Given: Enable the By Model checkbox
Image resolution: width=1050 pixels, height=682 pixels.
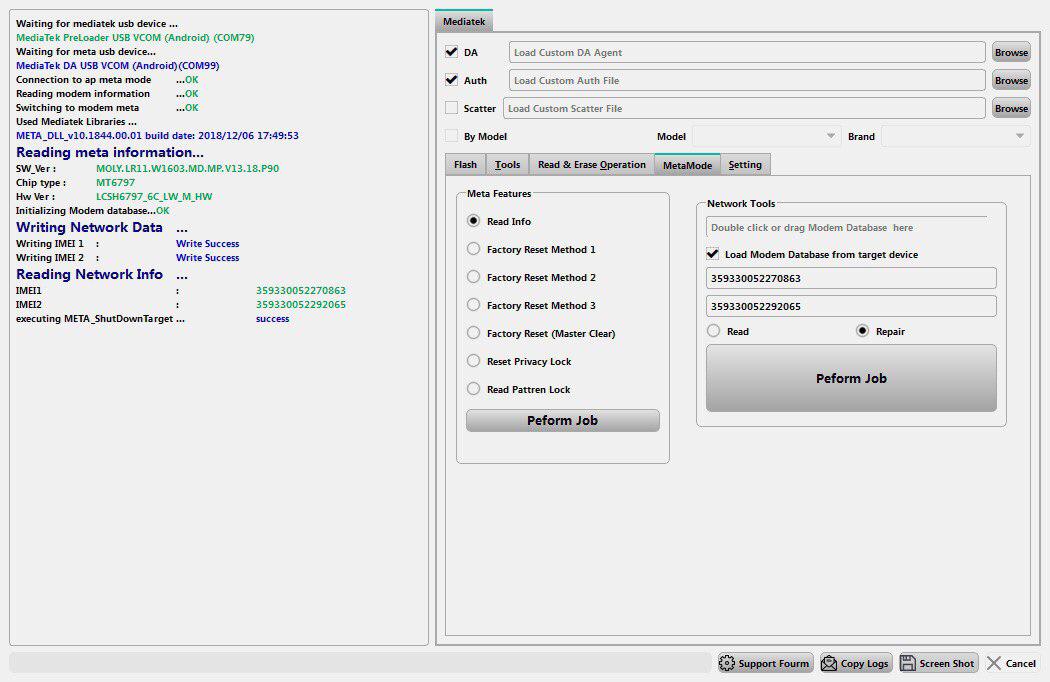Looking at the screenshot, I should coord(451,136).
